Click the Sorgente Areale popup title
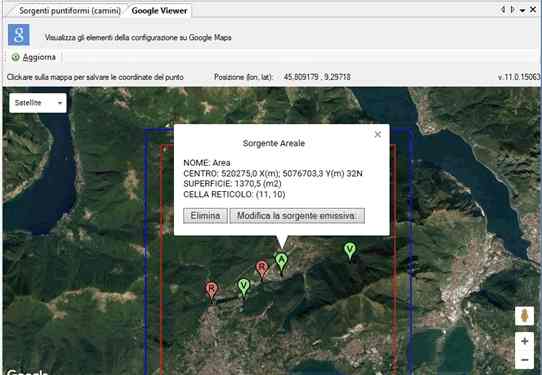Image resolution: width=542 pixels, height=375 pixels. coord(274,143)
